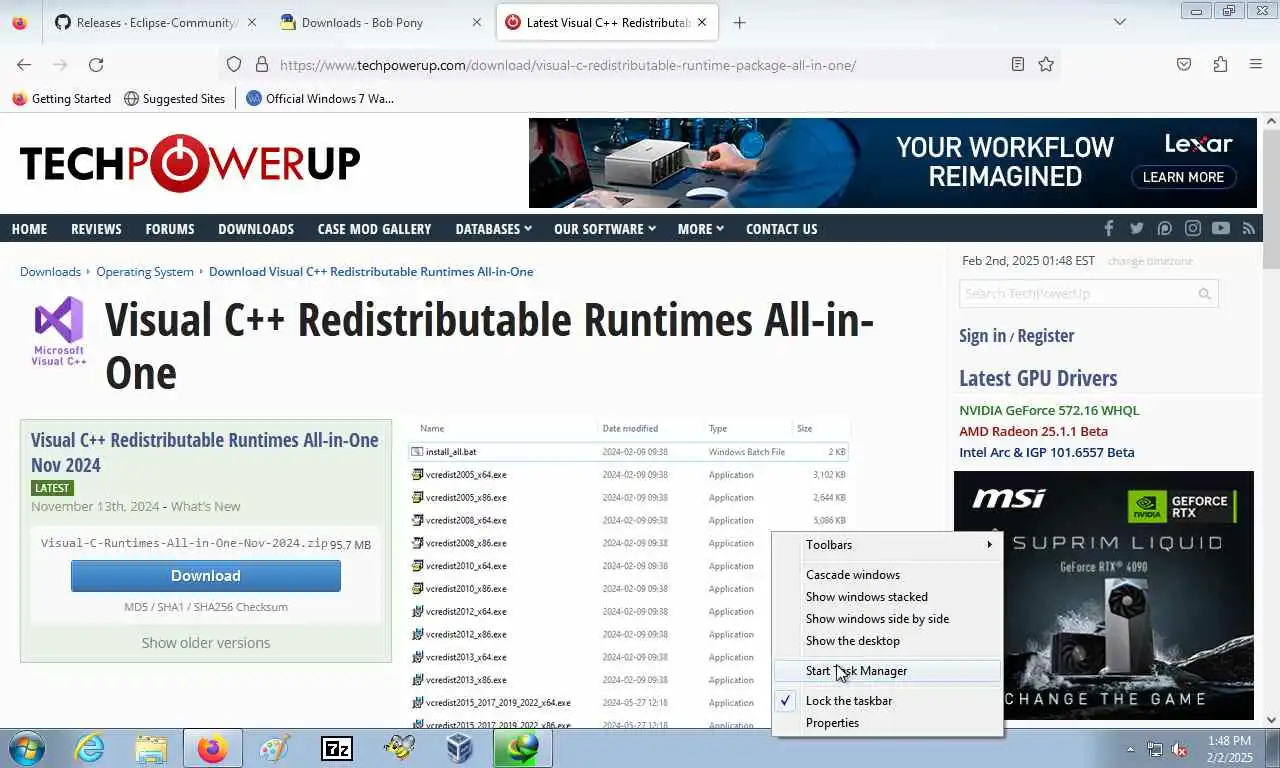Click TechPowerUp Facebook icon
1280x768 pixels.
[x=1108, y=228]
